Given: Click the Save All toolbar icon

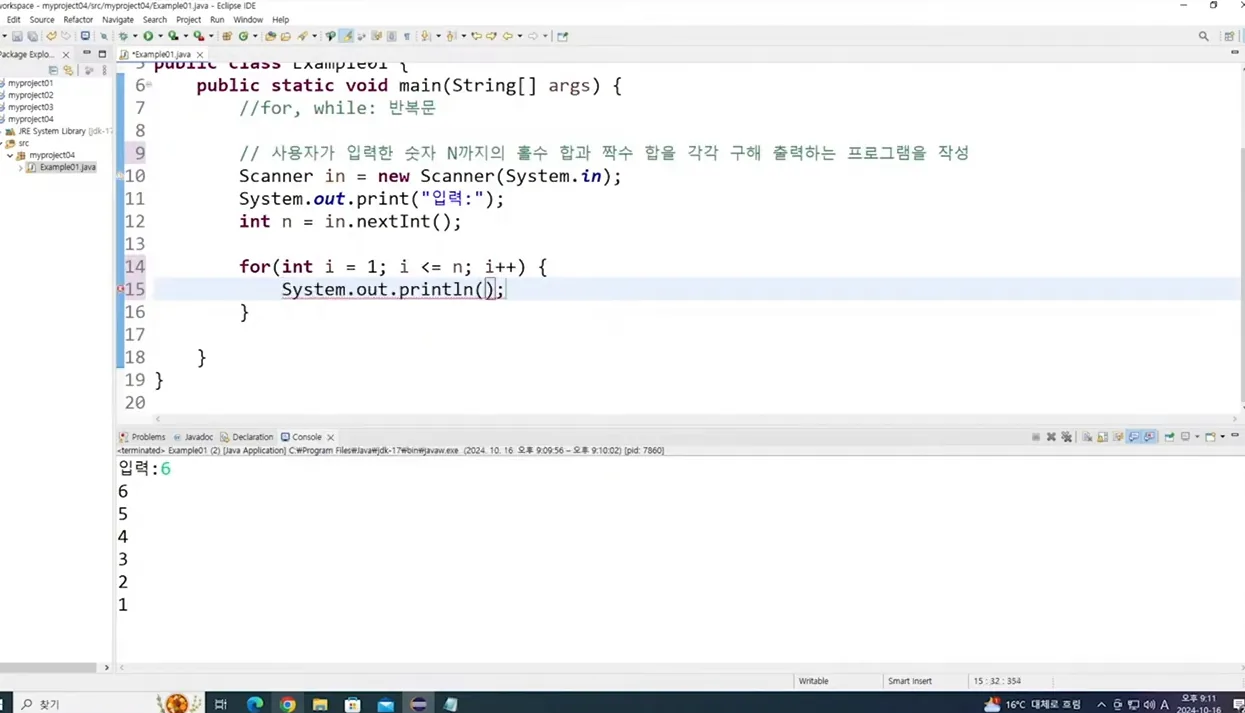Looking at the screenshot, I should [x=32, y=36].
